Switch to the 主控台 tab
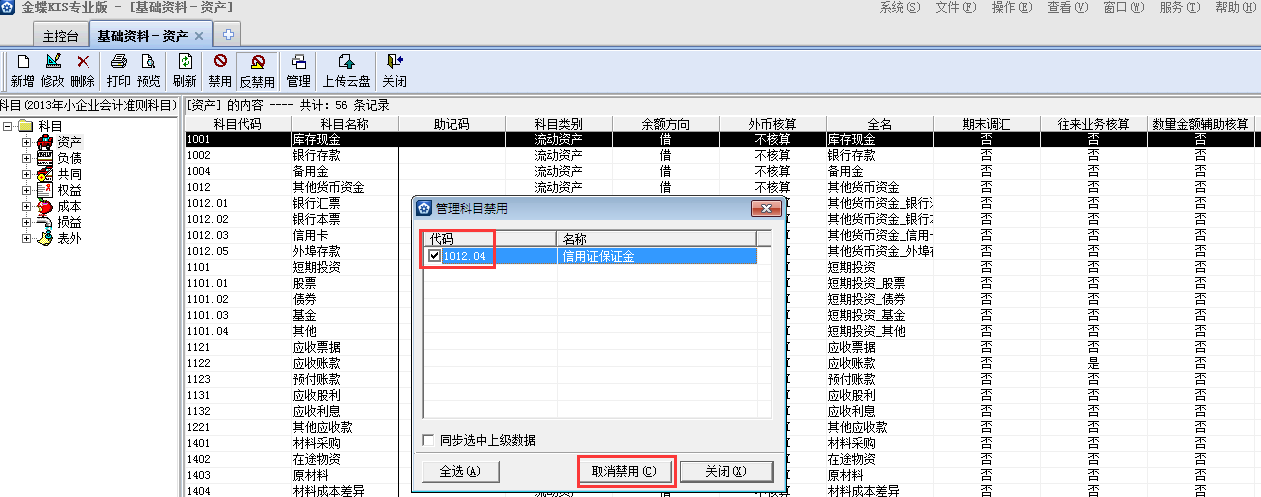The image size is (1261, 497). [x=60, y=36]
